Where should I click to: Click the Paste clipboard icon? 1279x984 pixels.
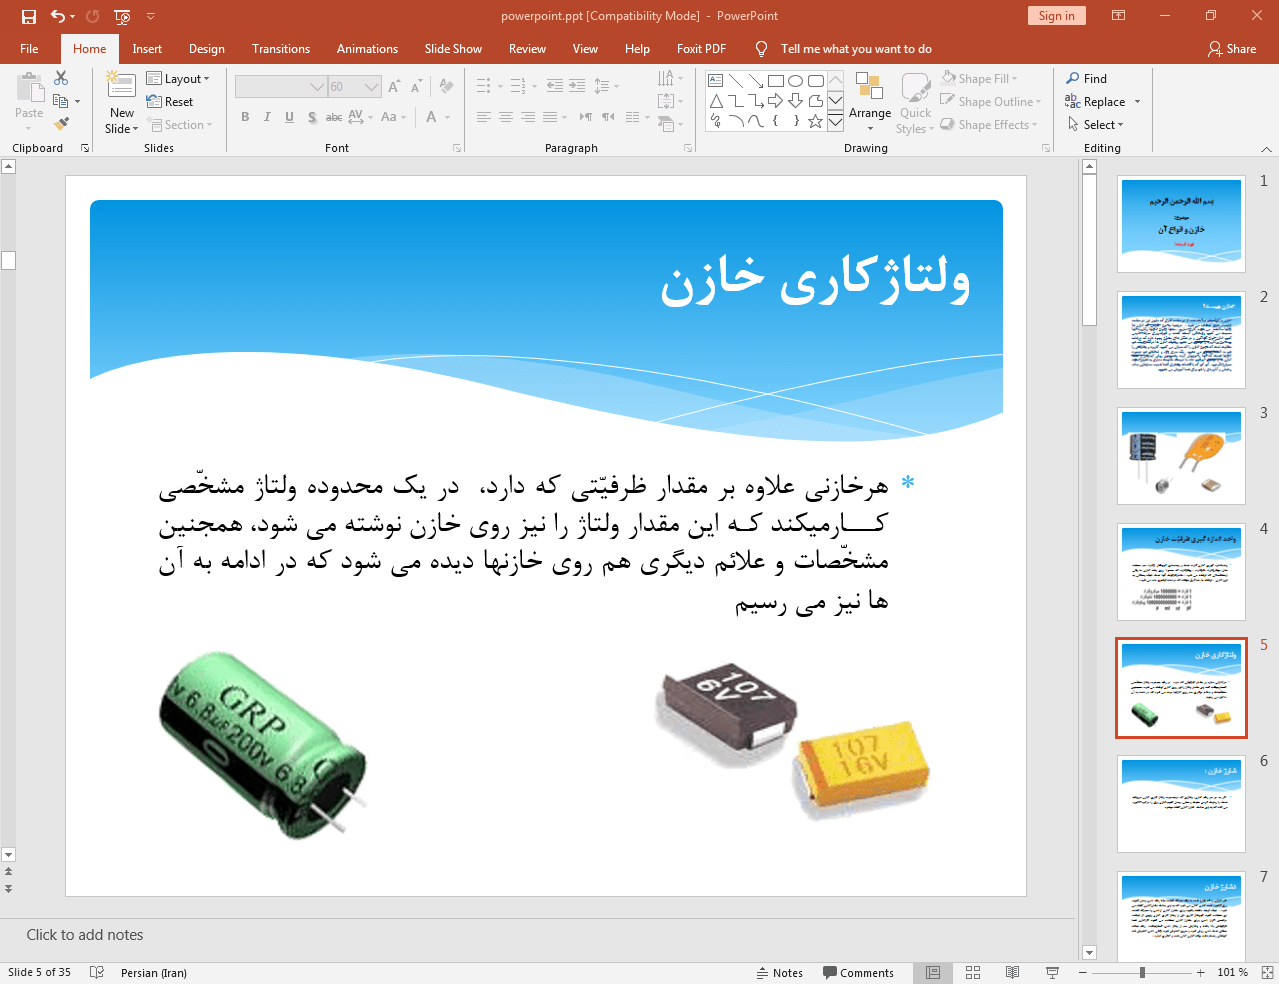tap(29, 89)
